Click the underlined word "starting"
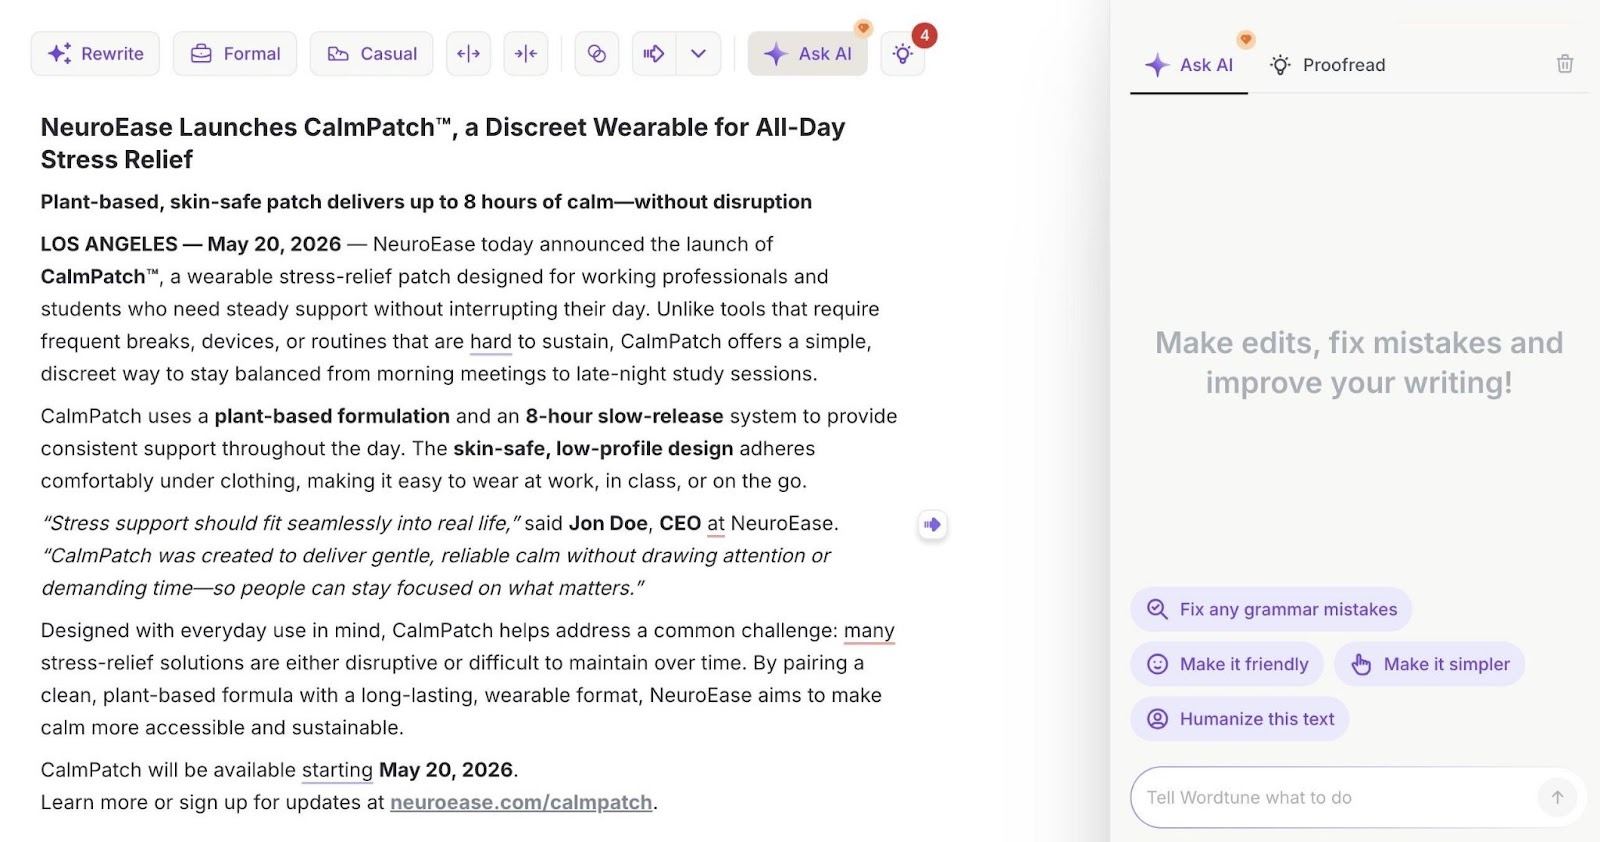 click(x=337, y=770)
